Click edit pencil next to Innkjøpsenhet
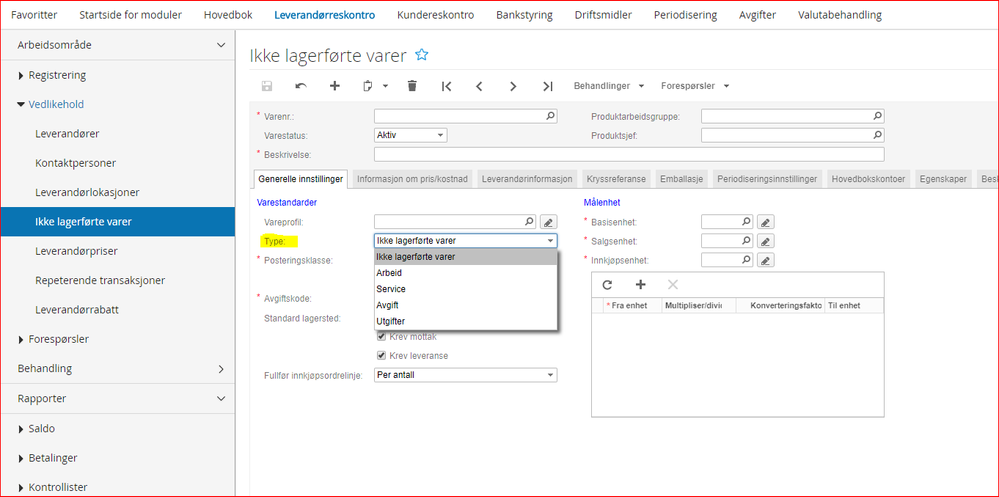This screenshot has height=497, width=999. [766, 260]
